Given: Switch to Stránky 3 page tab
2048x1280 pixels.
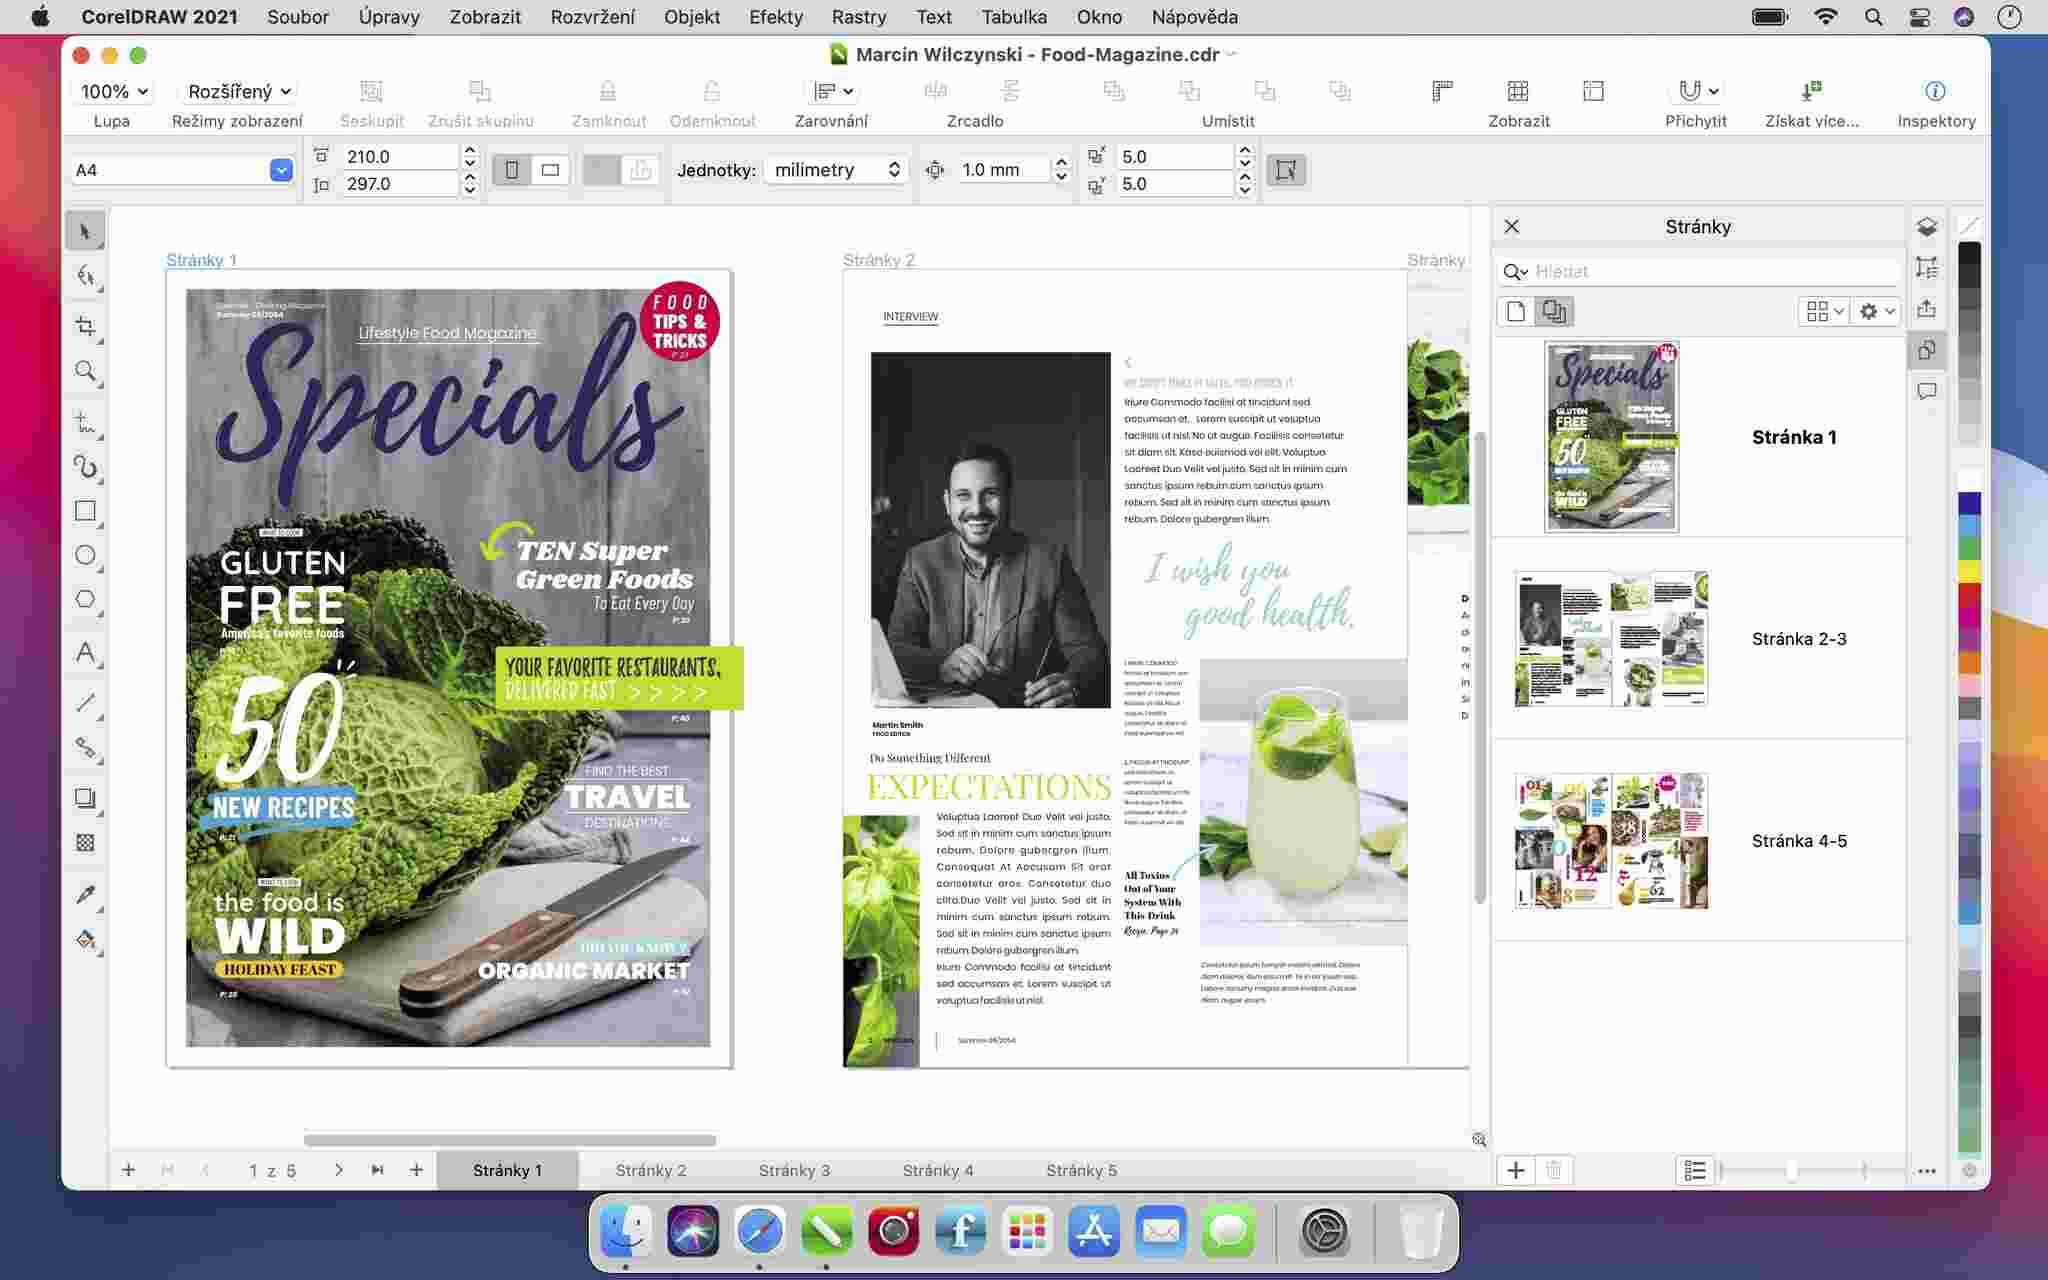Looking at the screenshot, I should (x=794, y=1170).
